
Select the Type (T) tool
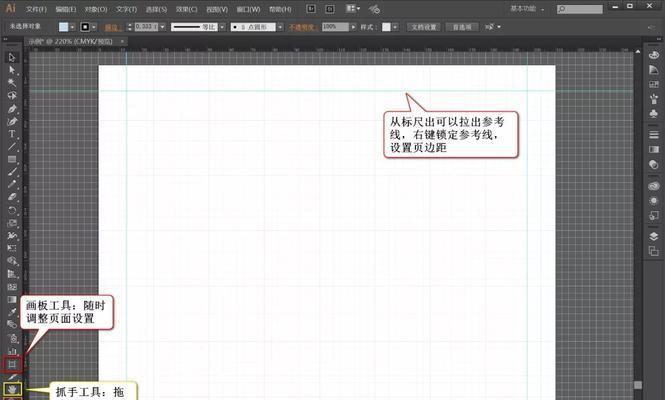[12, 134]
